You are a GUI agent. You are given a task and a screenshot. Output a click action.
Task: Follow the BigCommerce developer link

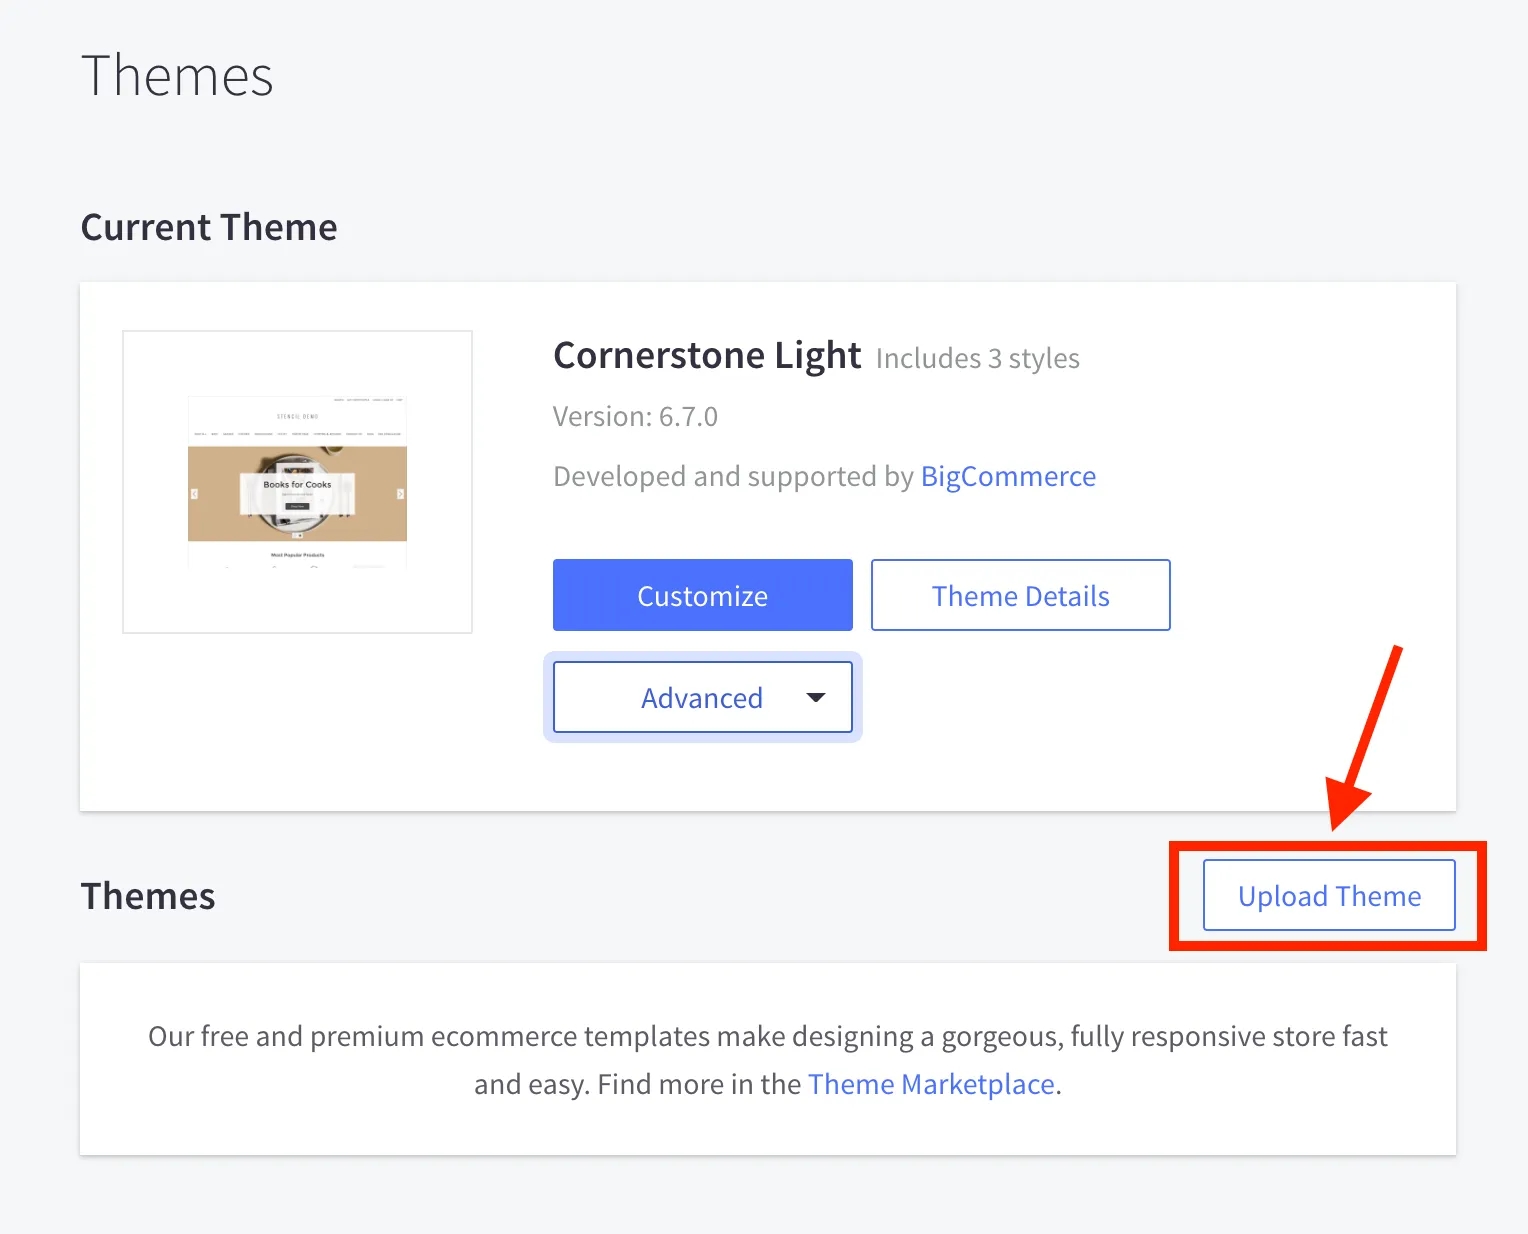[x=1008, y=476]
